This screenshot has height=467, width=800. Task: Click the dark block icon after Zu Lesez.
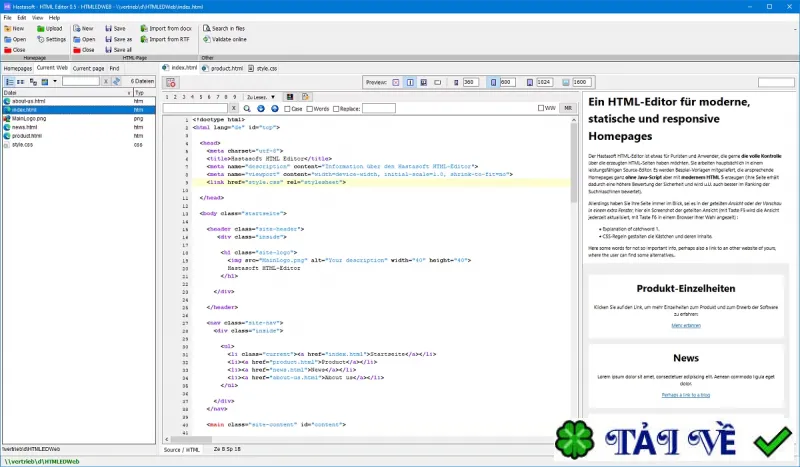coord(290,97)
